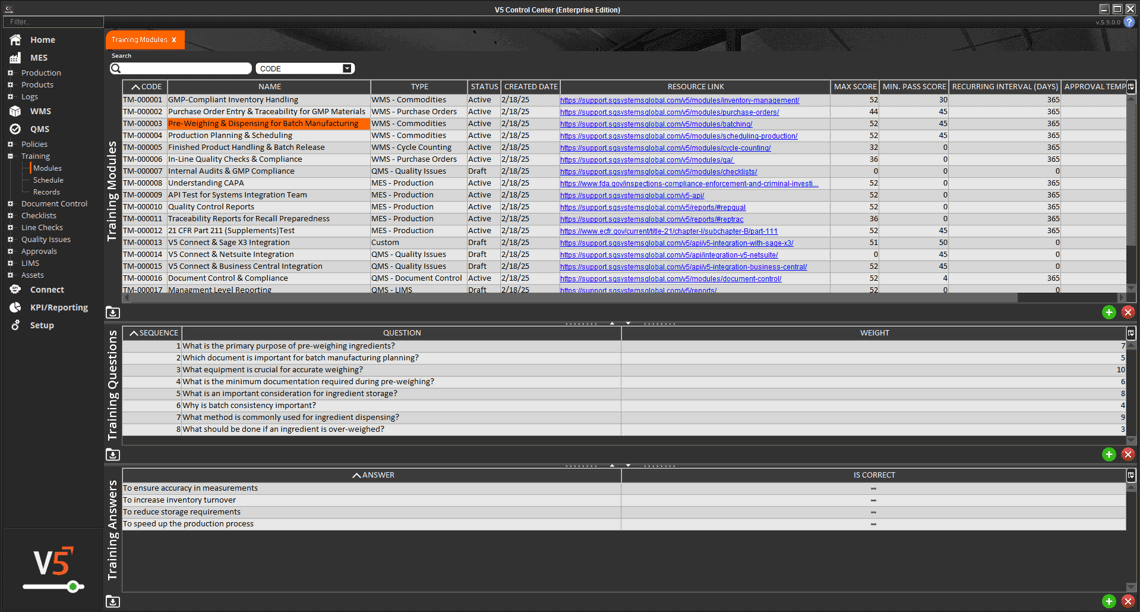Sort modules by NAME column header
This screenshot has height=612, width=1140.
coord(269,86)
